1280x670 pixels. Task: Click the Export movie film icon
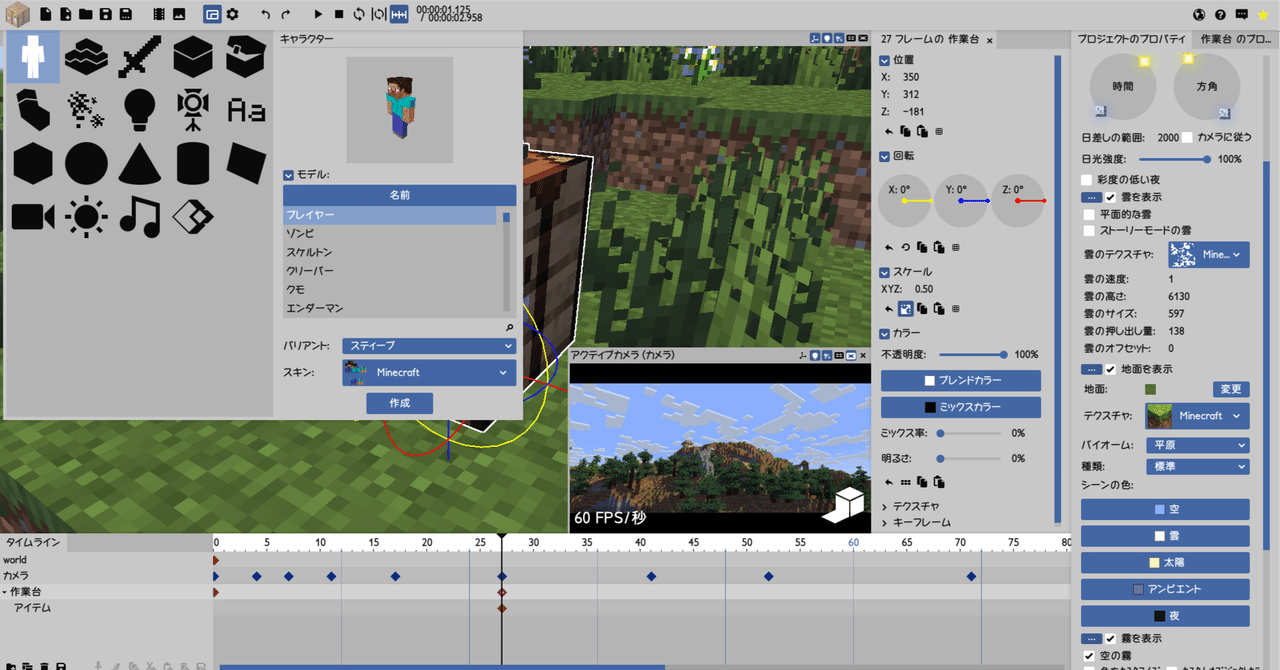tap(159, 14)
